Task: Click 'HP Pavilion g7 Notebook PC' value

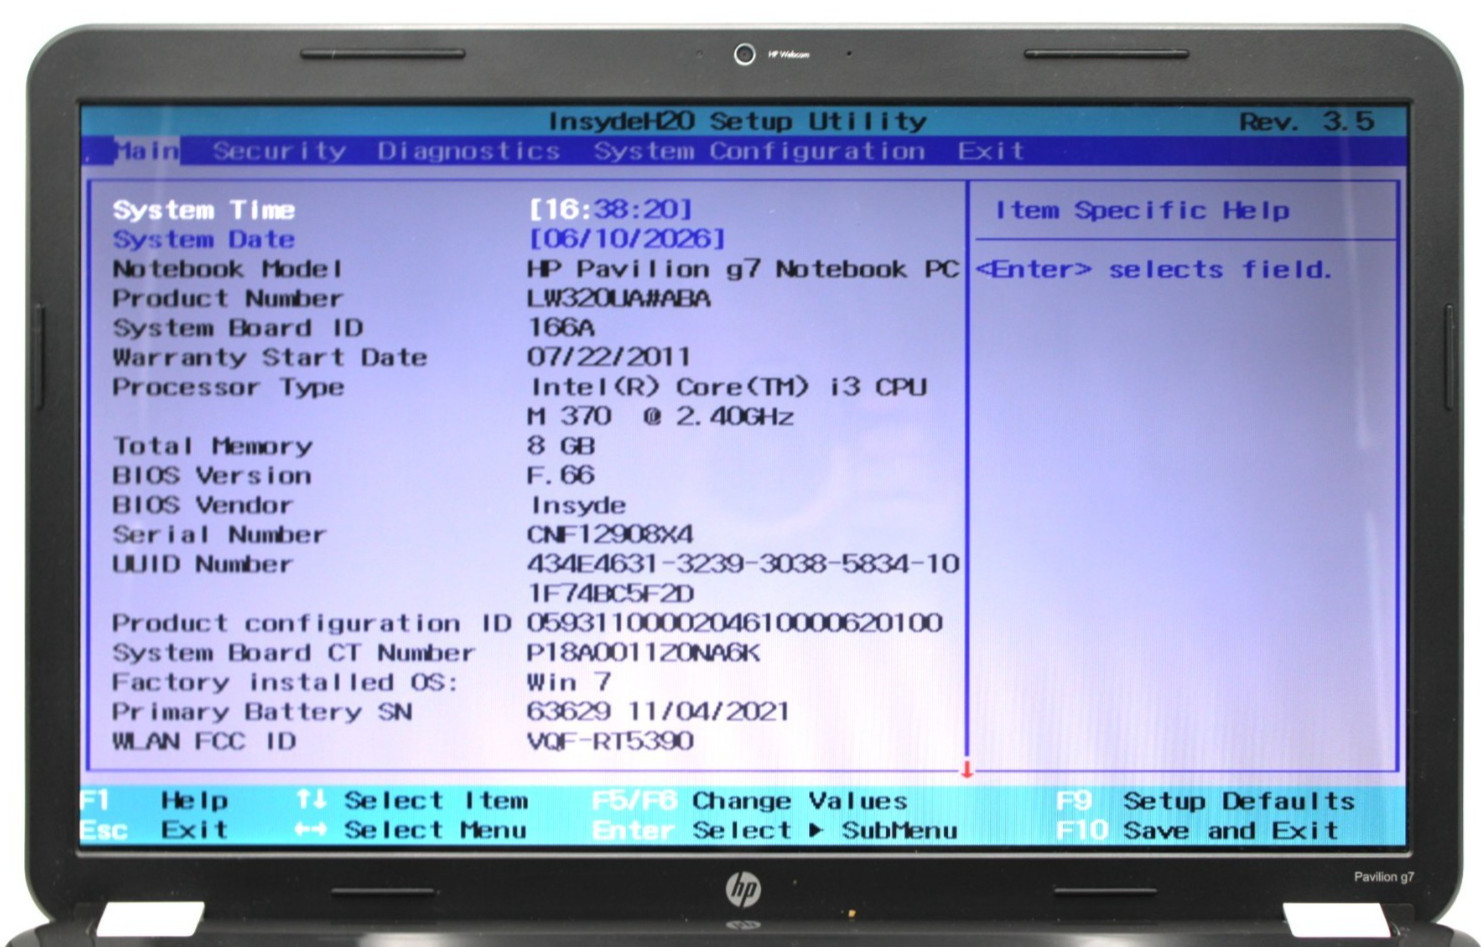Action: tap(743, 269)
